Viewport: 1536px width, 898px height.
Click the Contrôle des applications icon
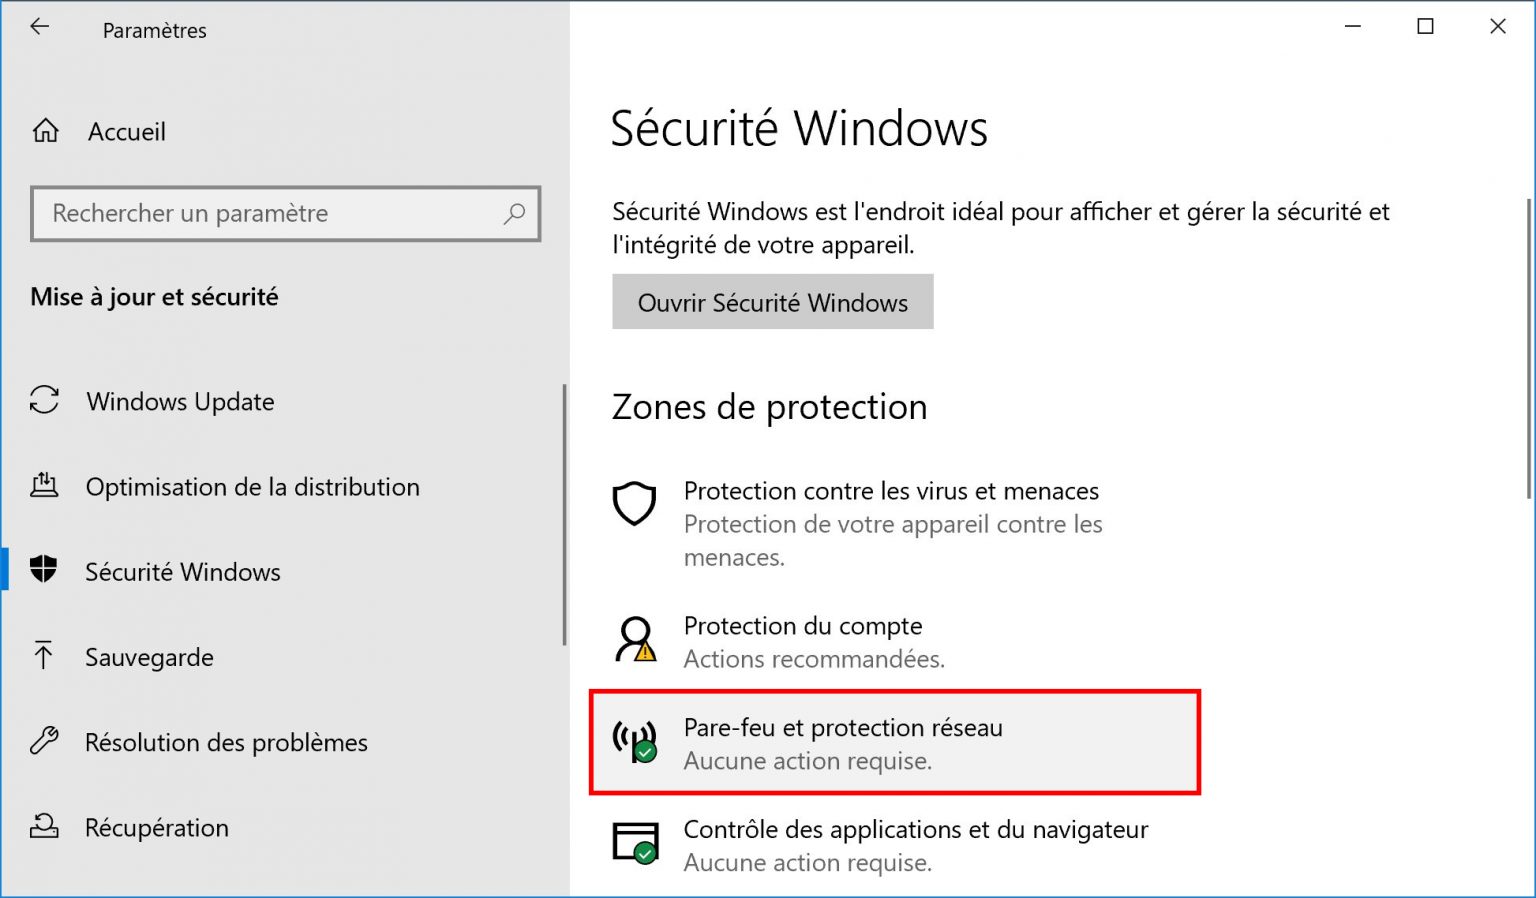(x=633, y=843)
